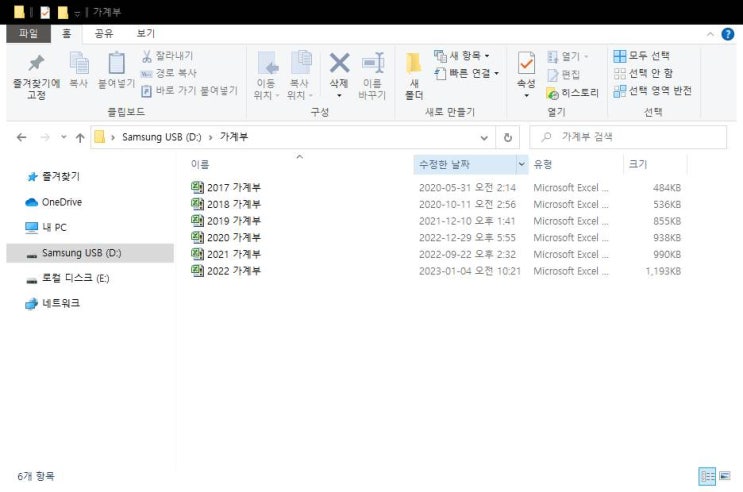The height and width of the screenshot is (492, 743).
Task: Switch to large icons view in the status bar
Action: click(725, 476)
